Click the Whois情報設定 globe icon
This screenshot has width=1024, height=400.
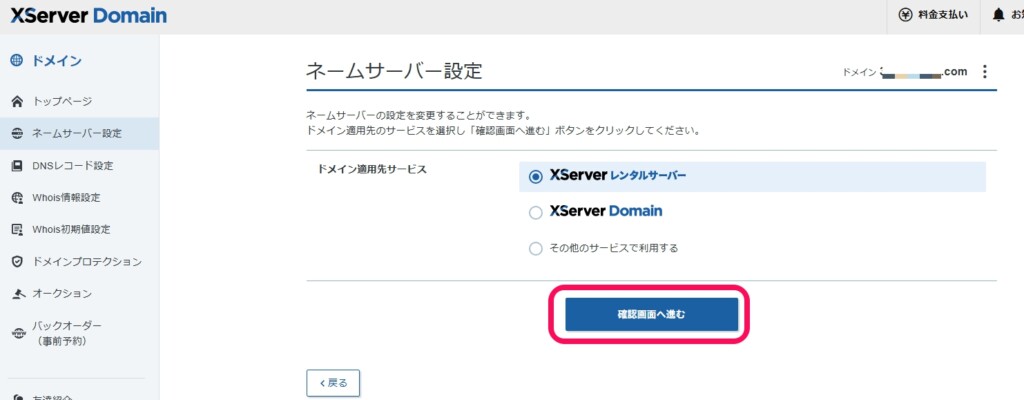[x=18, y=197]
